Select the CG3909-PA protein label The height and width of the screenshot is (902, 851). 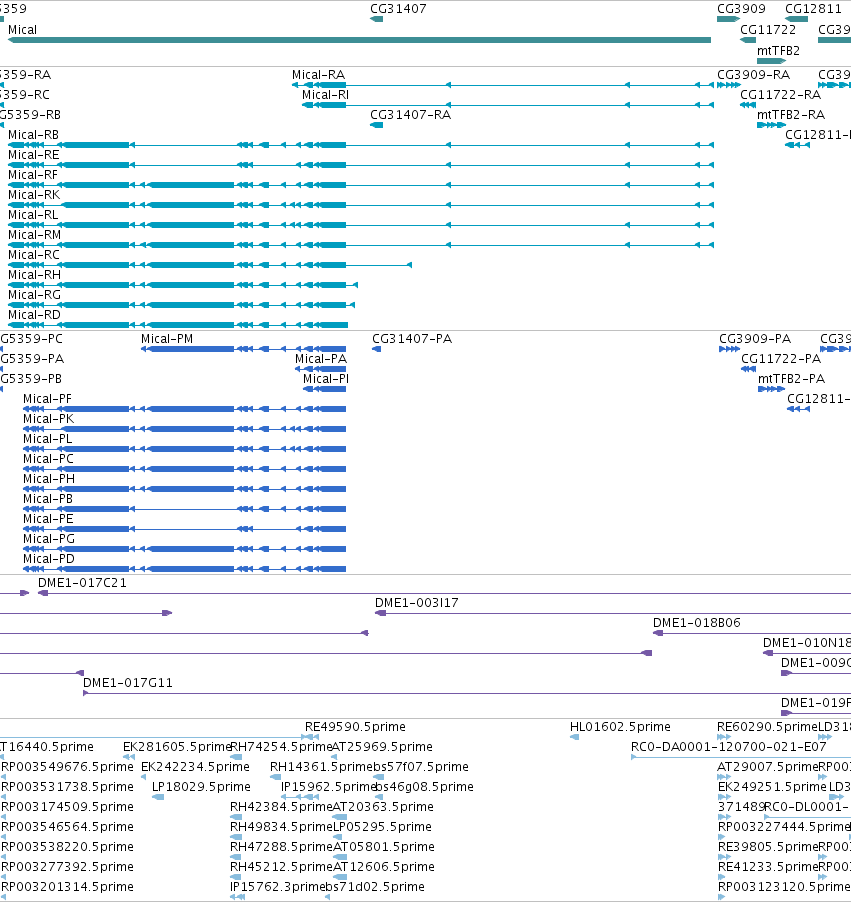[x=755, y=339]
